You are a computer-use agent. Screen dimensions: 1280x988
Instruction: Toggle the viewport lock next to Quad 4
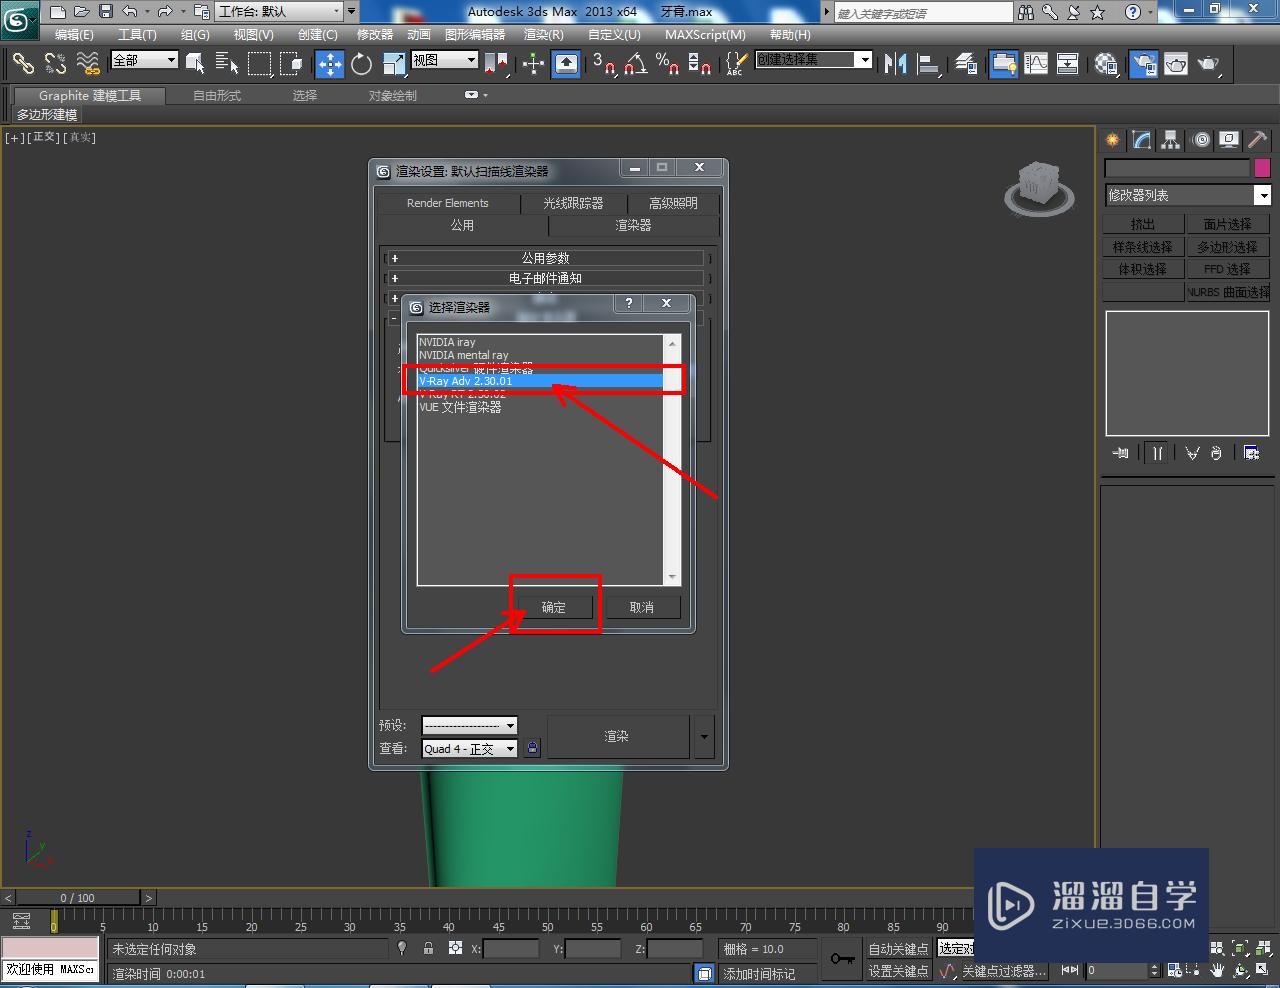point(532,748)
